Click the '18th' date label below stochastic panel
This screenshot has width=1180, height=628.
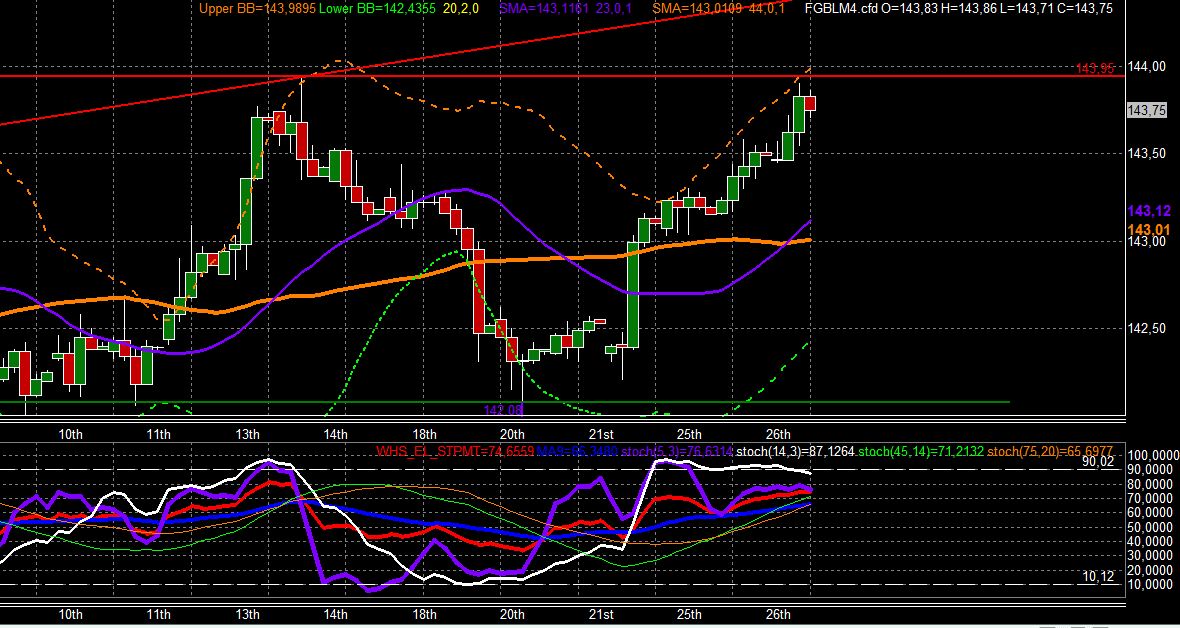[424, 614]
